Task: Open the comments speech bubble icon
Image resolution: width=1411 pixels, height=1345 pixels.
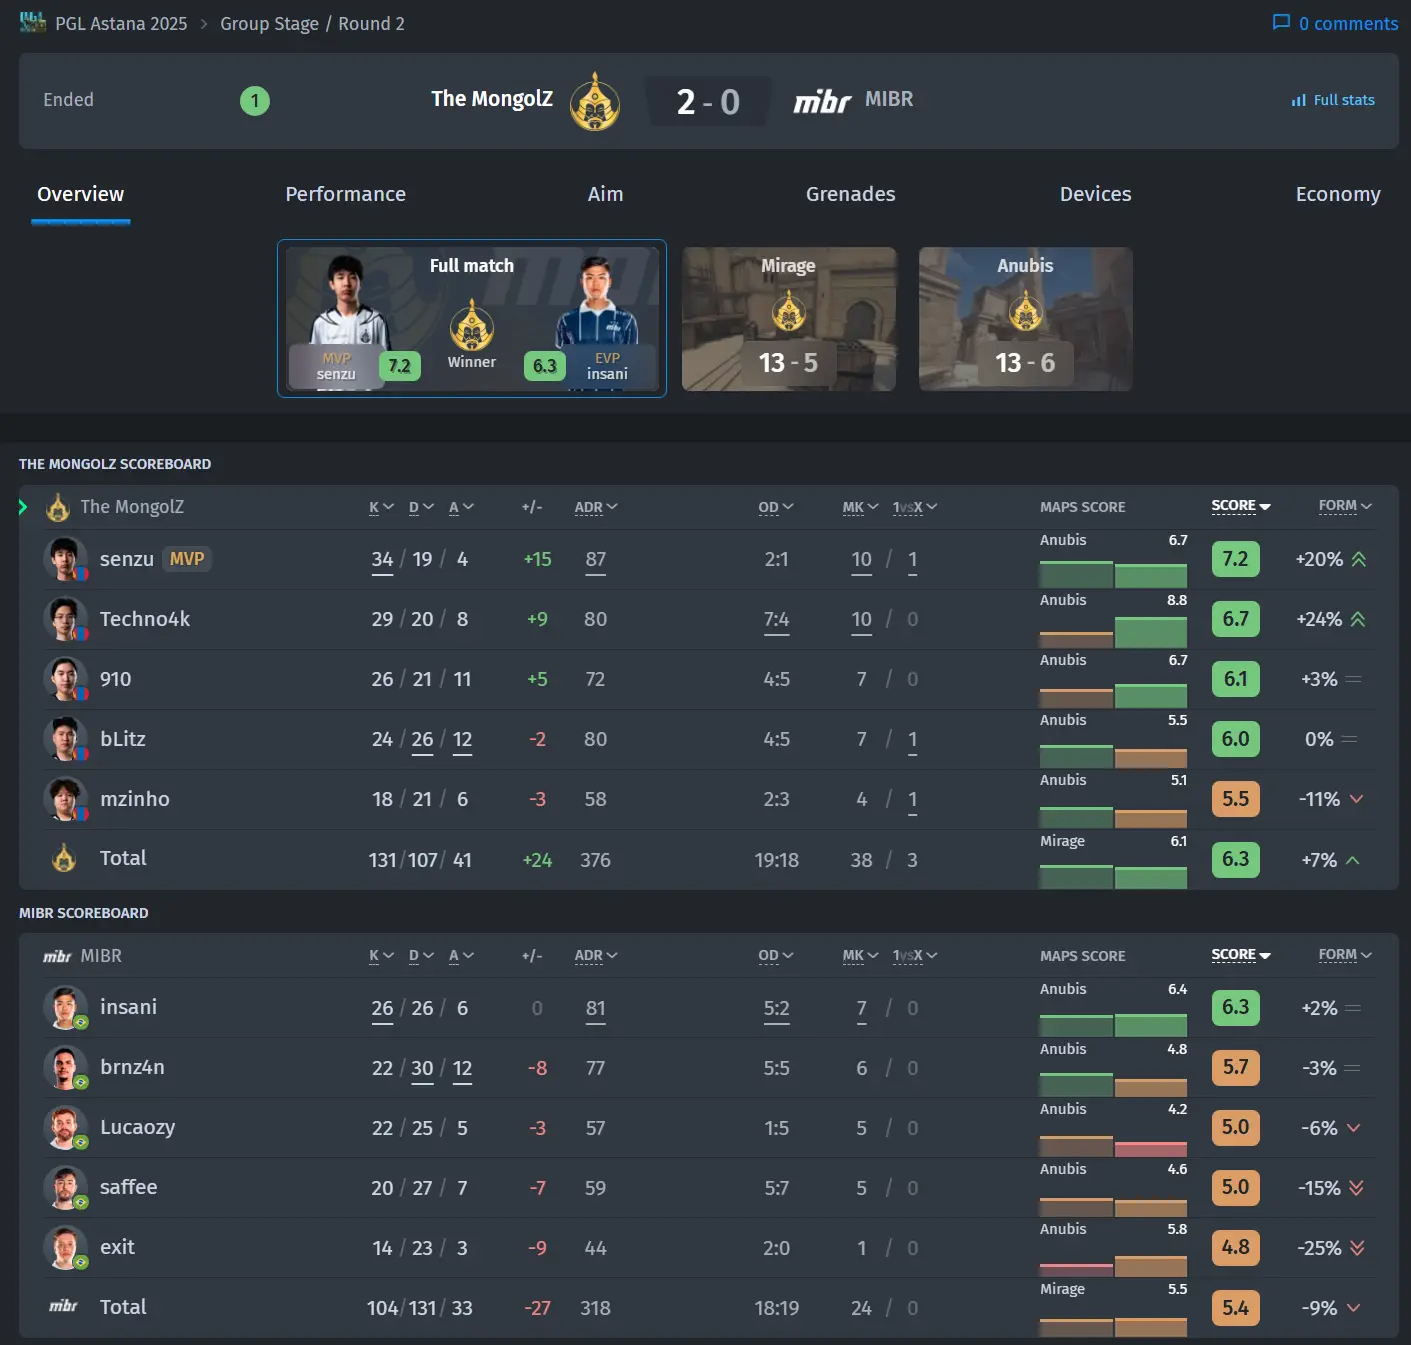Action: tap(1281, 23)
